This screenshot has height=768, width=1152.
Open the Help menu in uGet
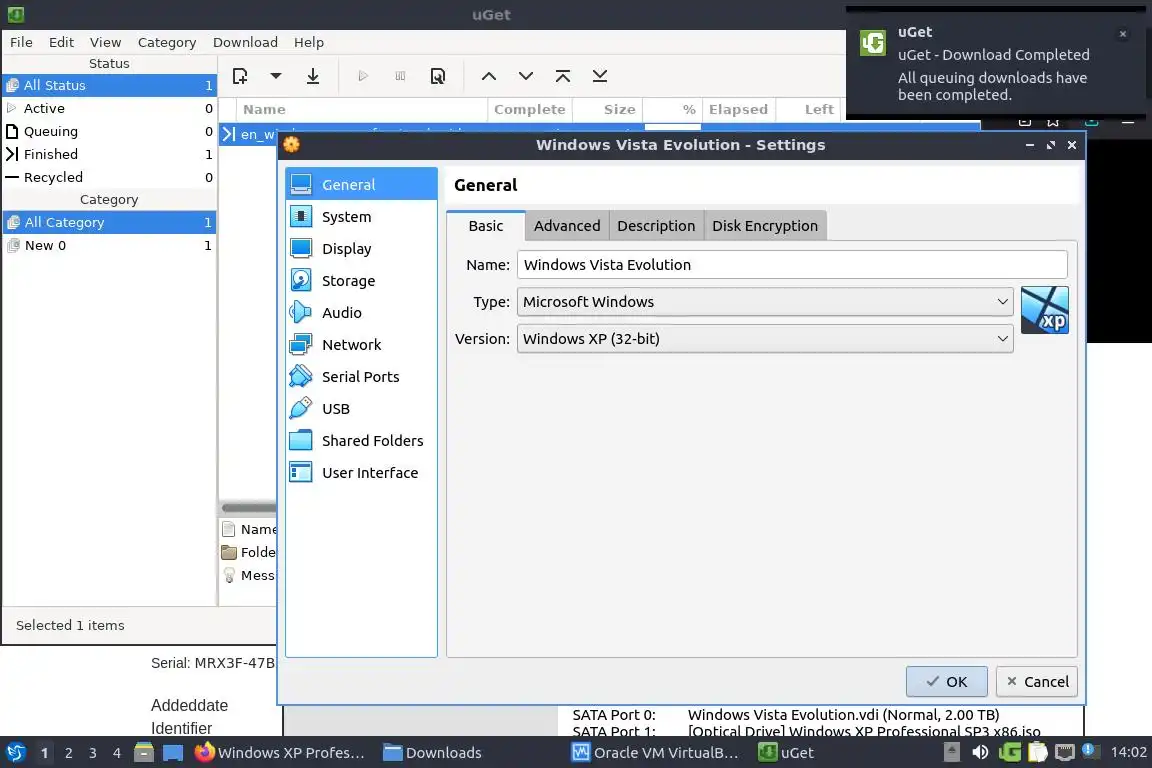pos(309,42)
